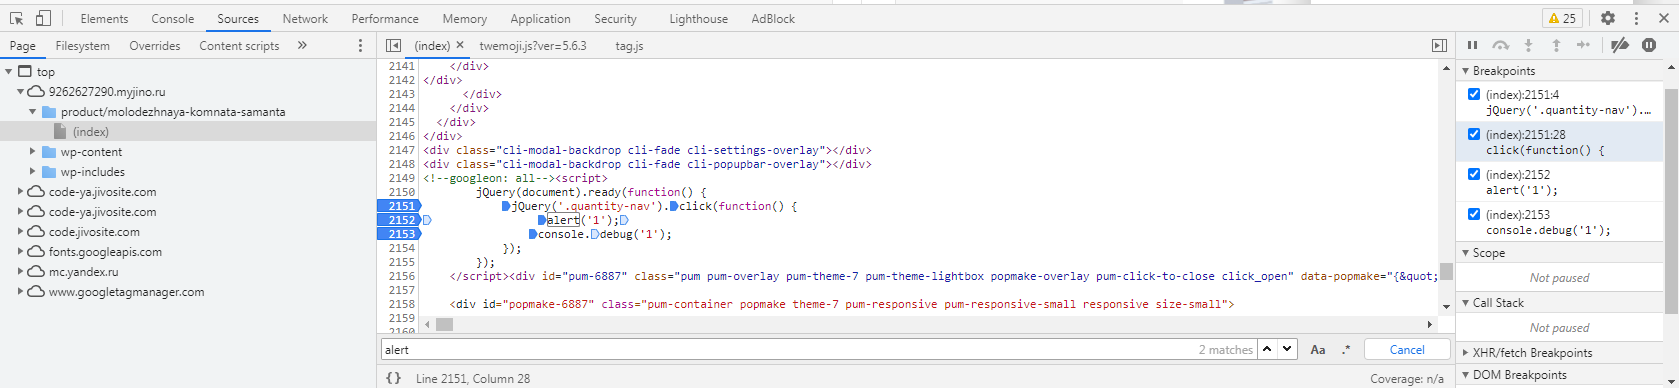Click the 25 warnings badge
This screenshot has width=1679, height=388.
click(x=1563, y=18)
